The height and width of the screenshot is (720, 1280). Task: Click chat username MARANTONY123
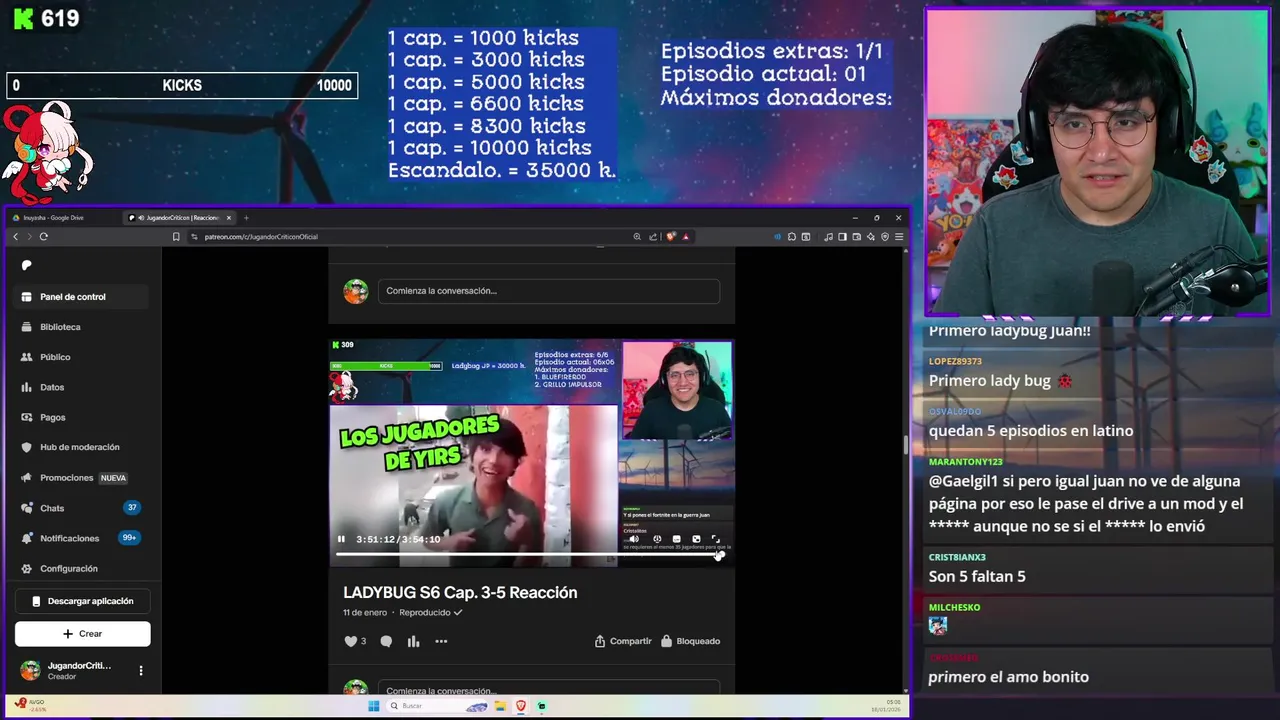point(965,462)
